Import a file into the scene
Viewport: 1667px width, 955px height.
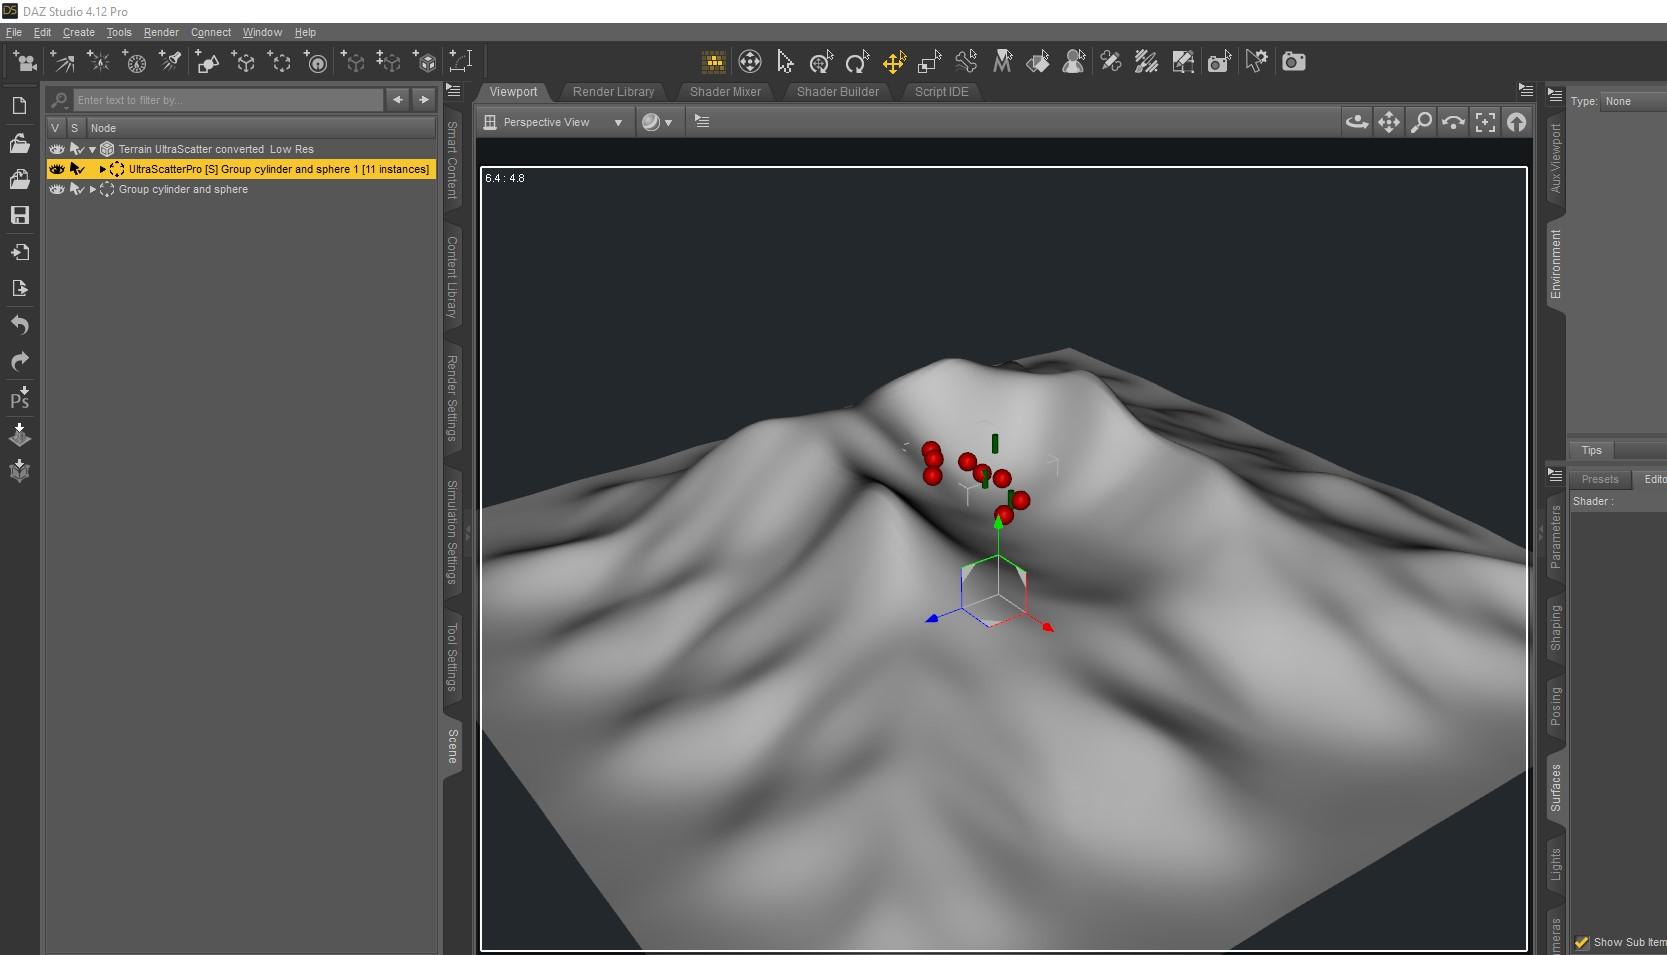(19, 252)
